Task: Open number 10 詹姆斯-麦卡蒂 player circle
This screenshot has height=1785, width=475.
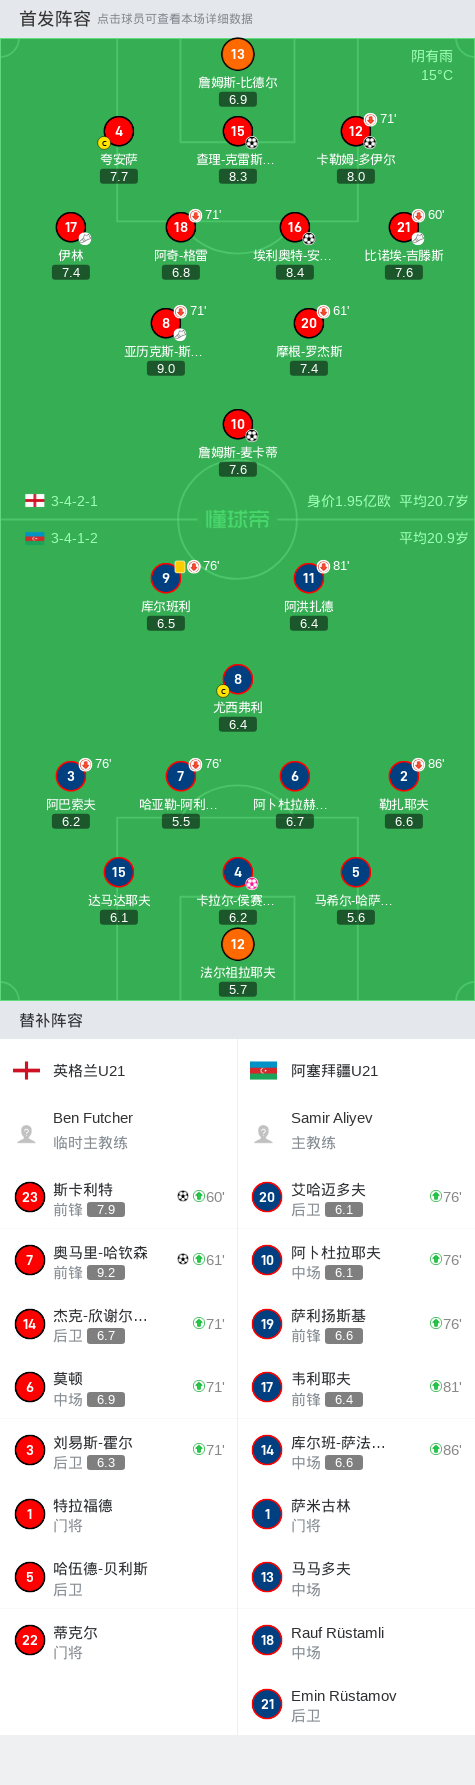Action: click(238, 424)
